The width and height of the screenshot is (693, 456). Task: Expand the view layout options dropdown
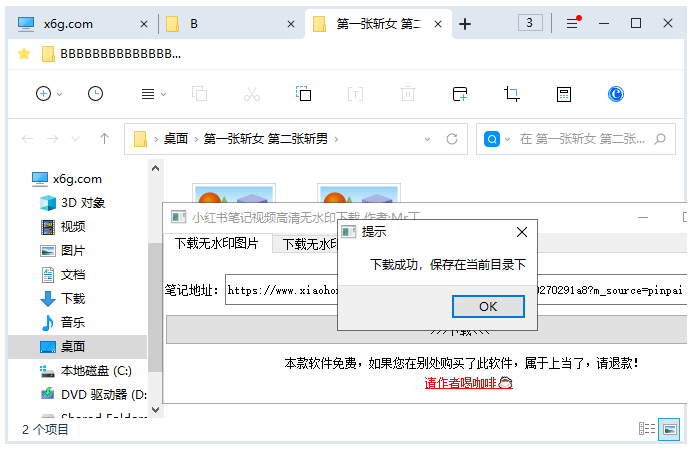tap(150, 93)
